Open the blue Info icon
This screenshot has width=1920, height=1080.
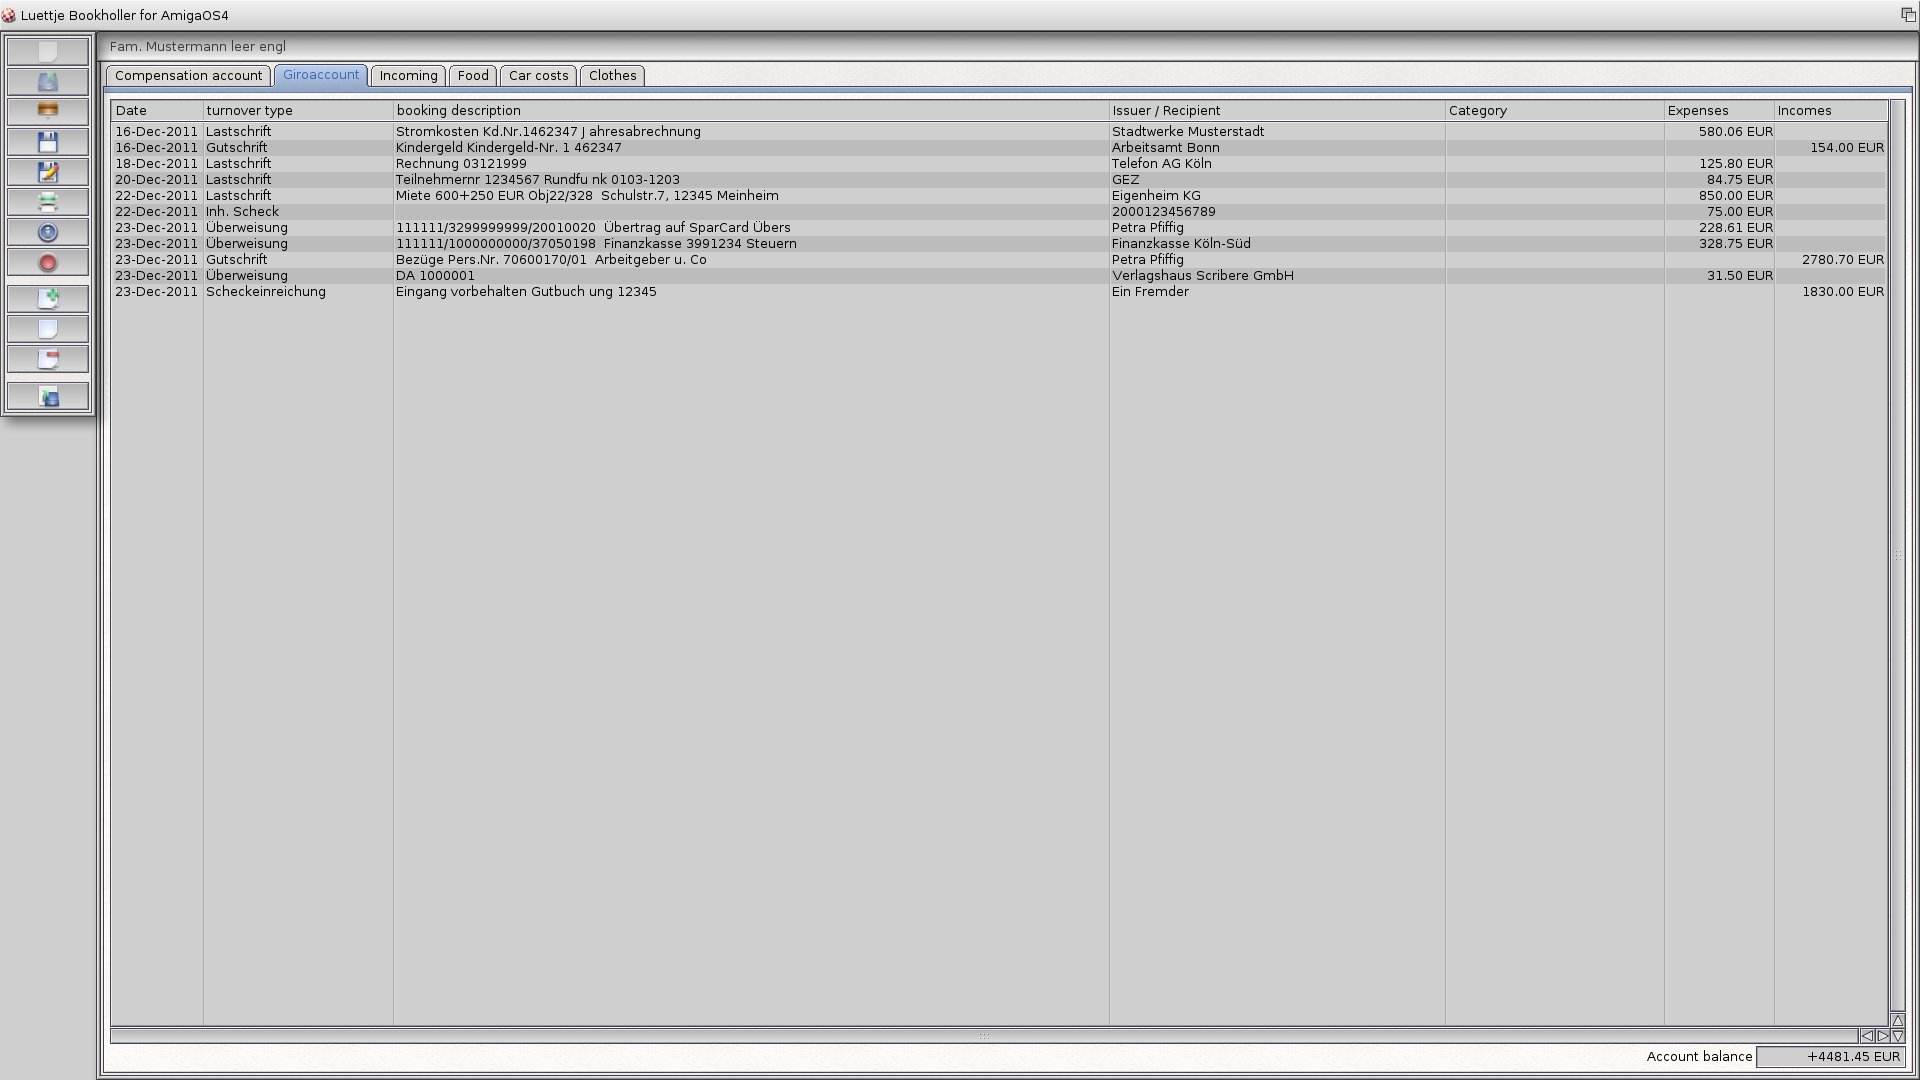click(x=47, y=232)
